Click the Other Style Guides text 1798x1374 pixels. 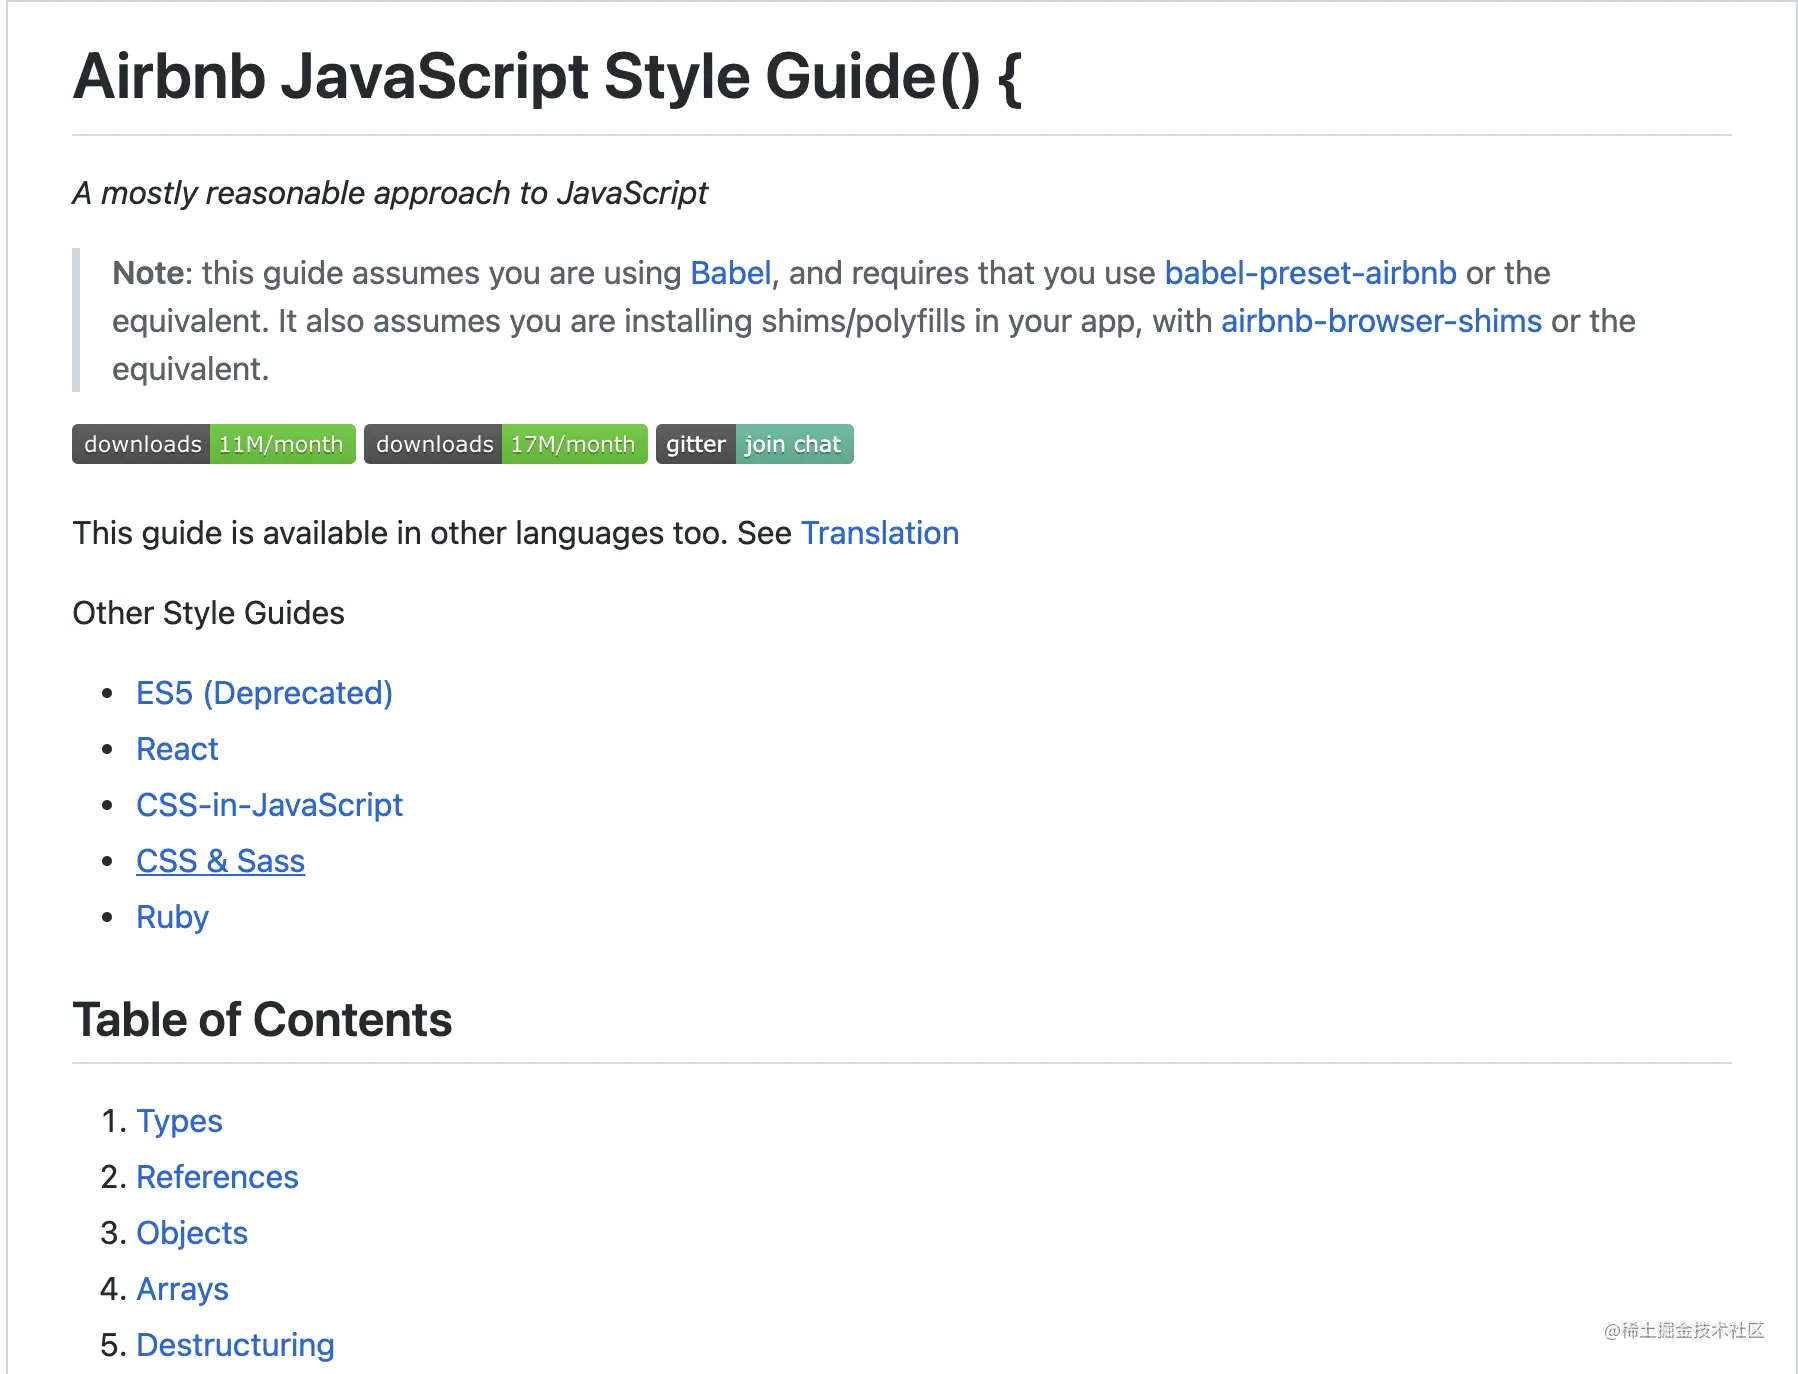pyautogui.click(x=208, y=613)
